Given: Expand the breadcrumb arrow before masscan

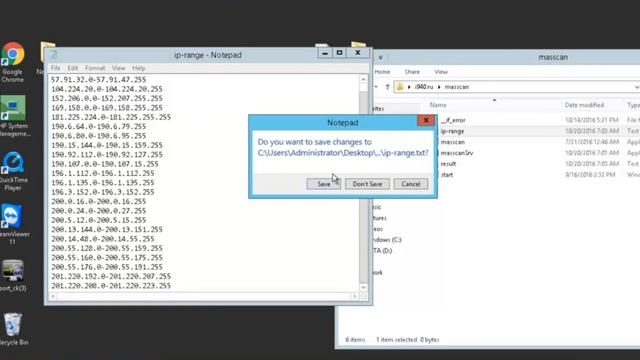Looking at the screenshot, I should (439, 87).
